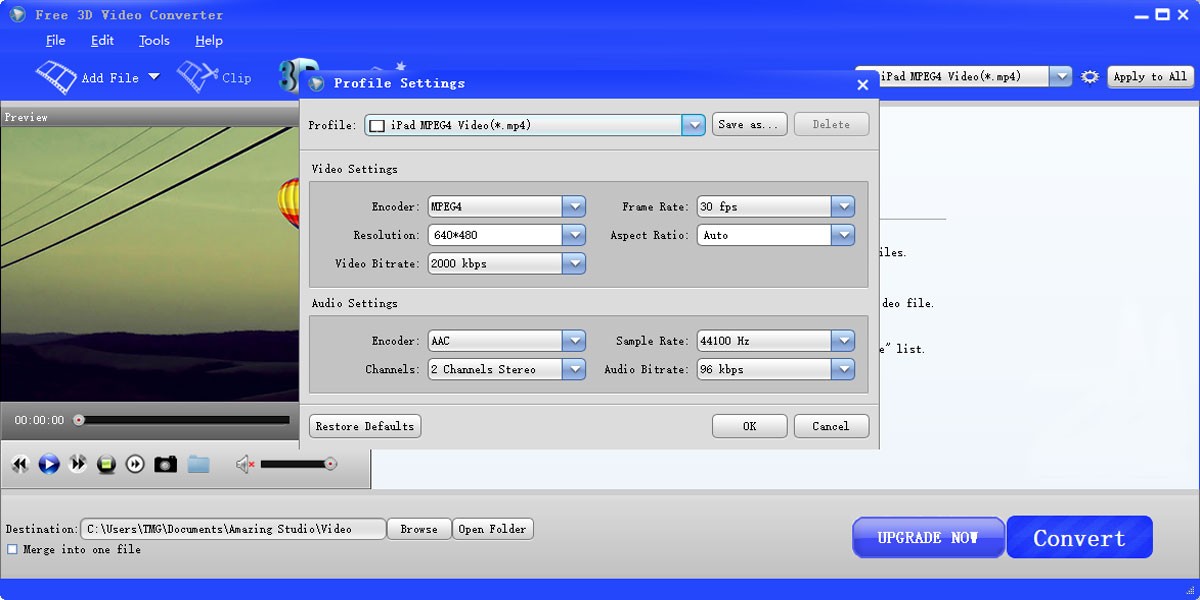
Task: Fast-forward the preview video
Action: tap(77, 463)
